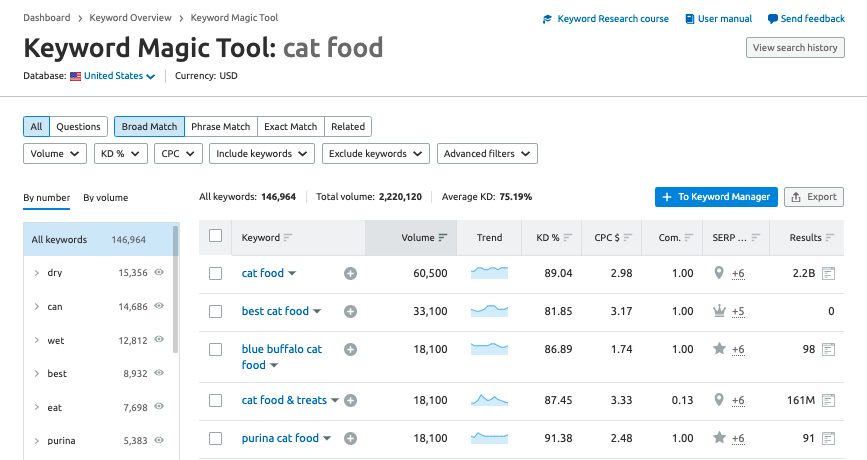This screenshot has width=867, height=460.
Task: Click location pin in 'cat food & treats' row
Action: pos(718,400)
